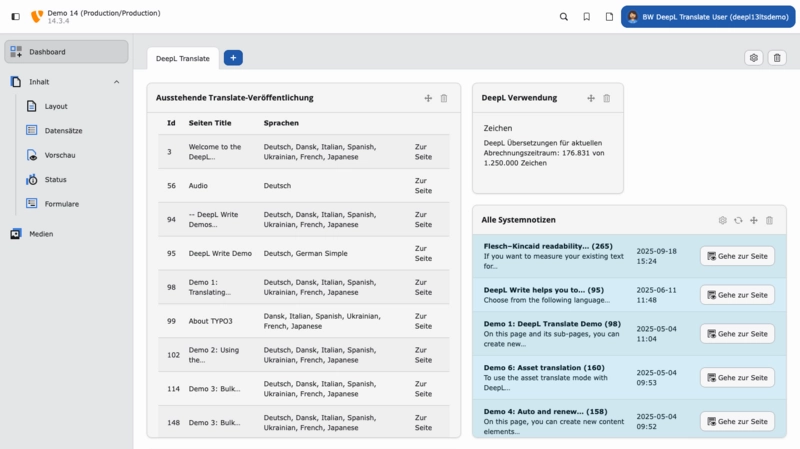Open the Dashboard module
Image resolution: width=800 pixels, height=449 pixels.
pyautogui.click(x=66, y=52)
